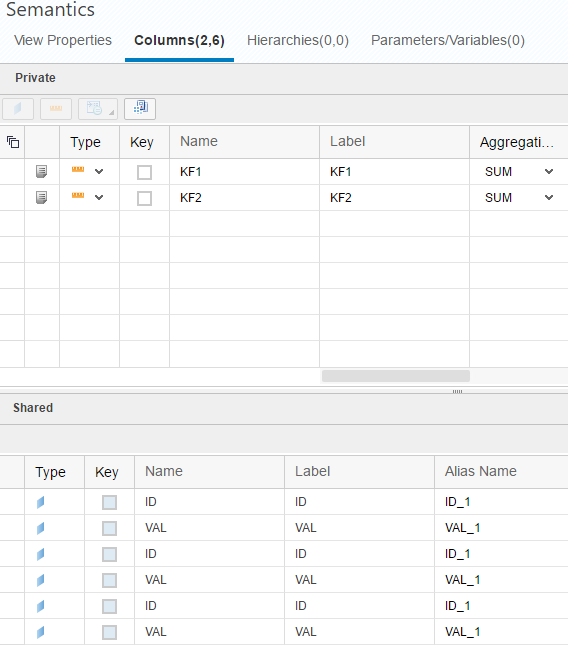
Task: Toggle the Key checkbox for KF2
Action: pyautogui.click(x=144, y=198)
